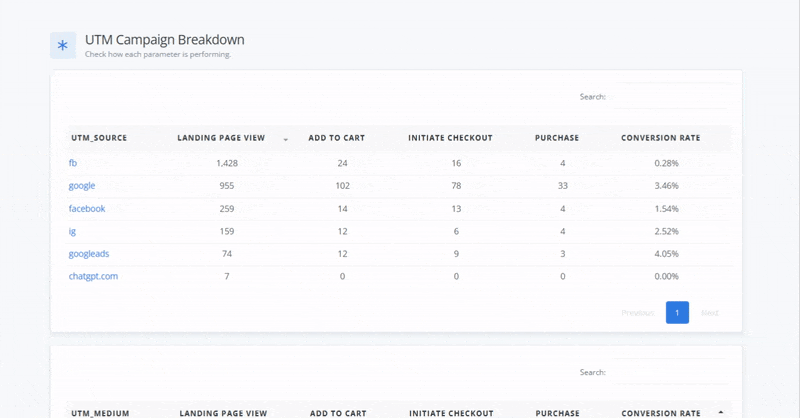Focus the first table's Search field
The height and width of the screenshot is (418, 800).
[x=670, y=96]
